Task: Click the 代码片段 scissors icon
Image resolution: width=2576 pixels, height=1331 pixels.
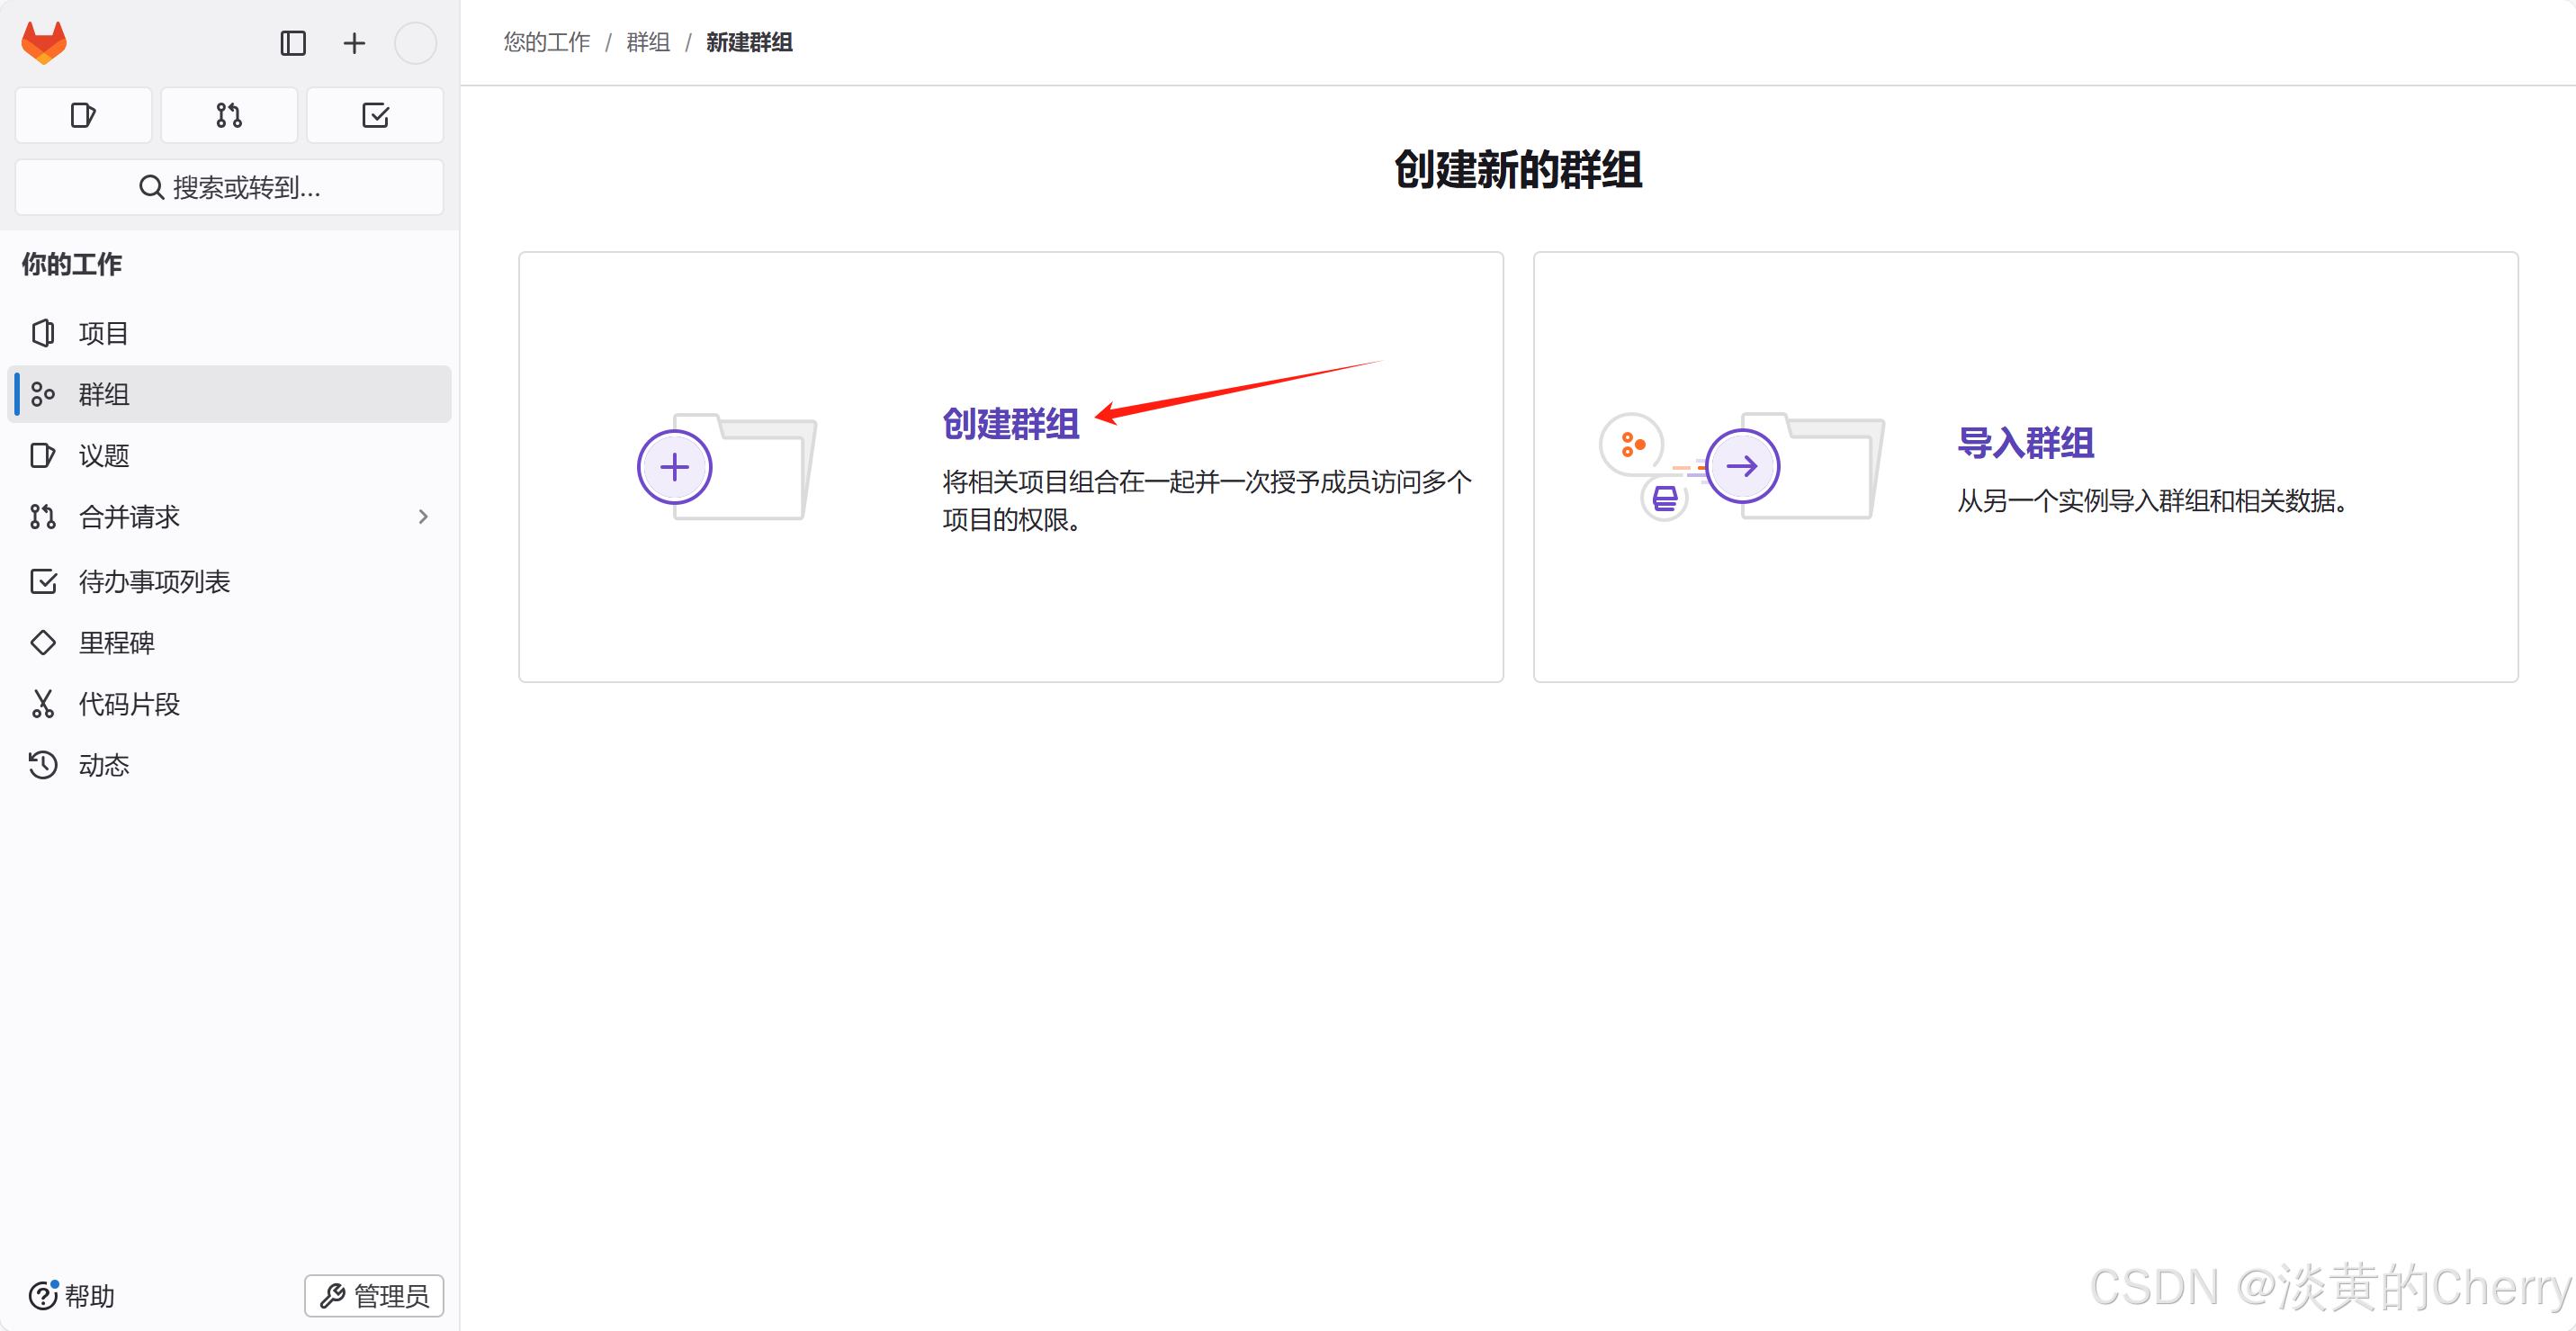Action: 43,703
